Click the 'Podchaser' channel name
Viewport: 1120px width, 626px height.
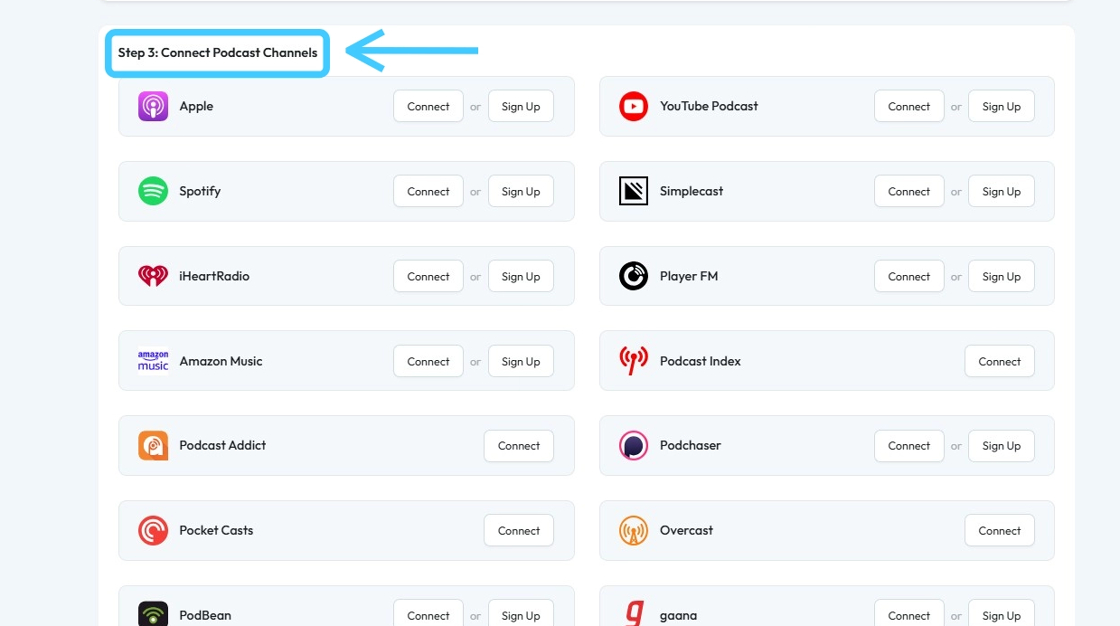[x=690, y=445]
